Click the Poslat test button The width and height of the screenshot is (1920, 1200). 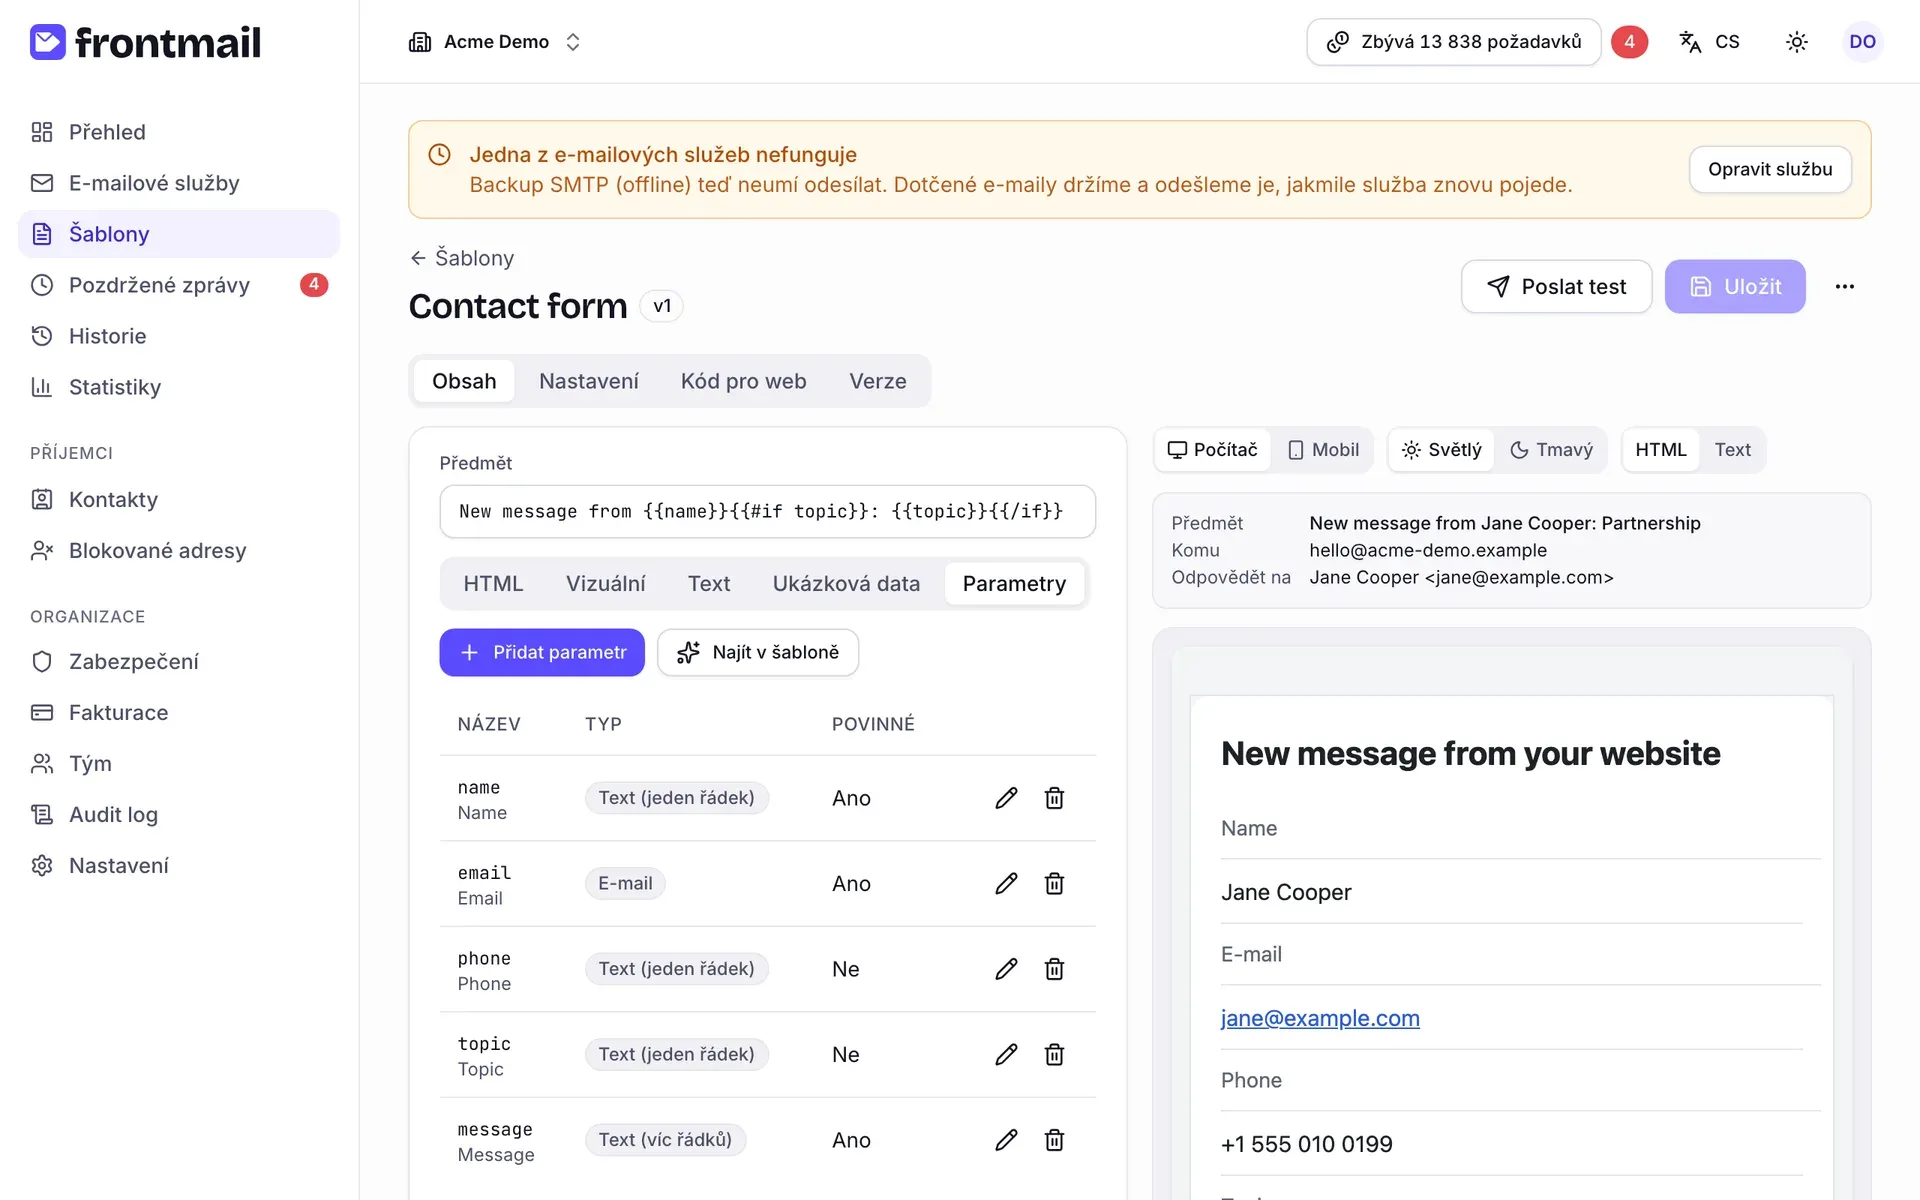tap(1556, 287)
